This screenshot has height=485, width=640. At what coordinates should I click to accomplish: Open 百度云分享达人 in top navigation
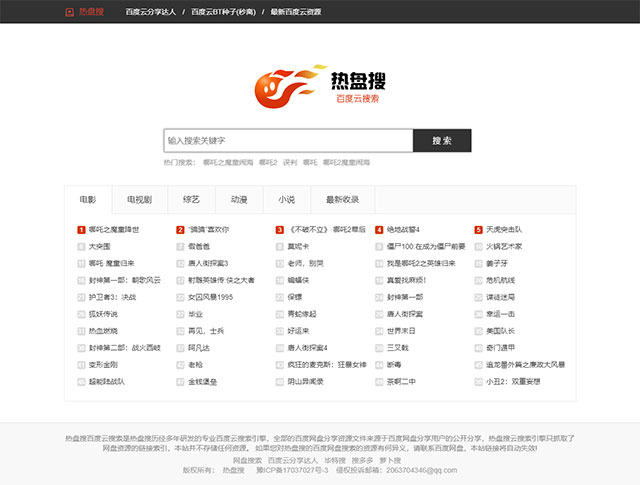[151, 12]
